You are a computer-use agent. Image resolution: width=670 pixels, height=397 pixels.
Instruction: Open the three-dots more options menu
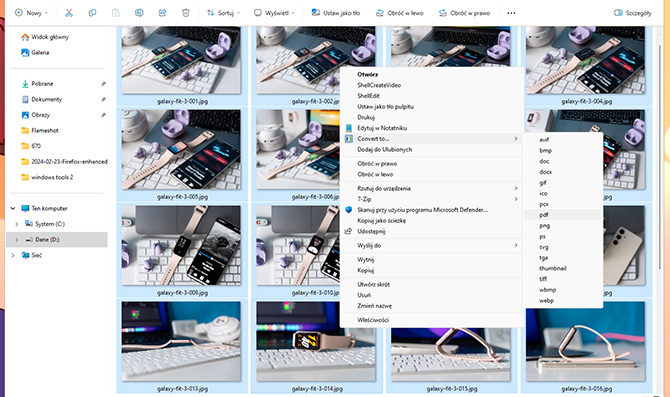[x=511, y=13]
